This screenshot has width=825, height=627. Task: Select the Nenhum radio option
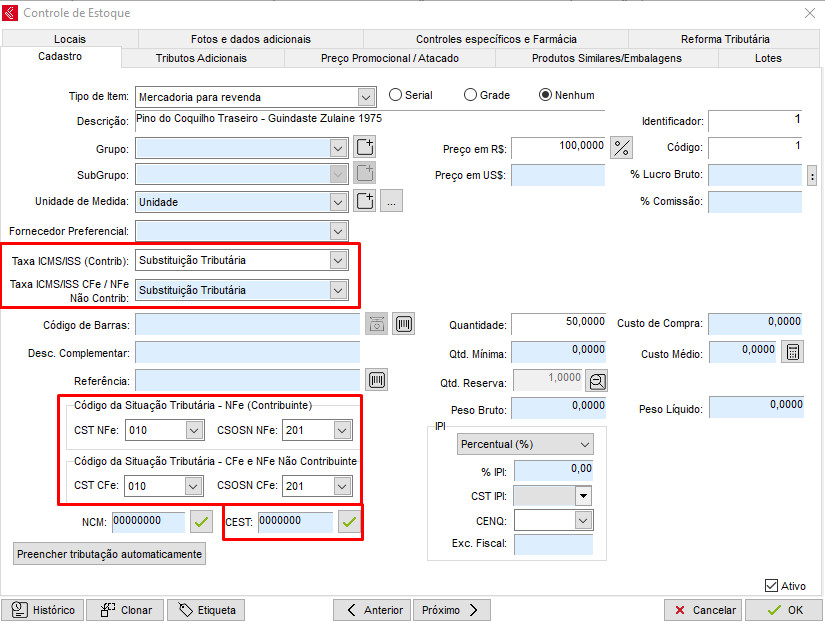[x=567, y=95]
